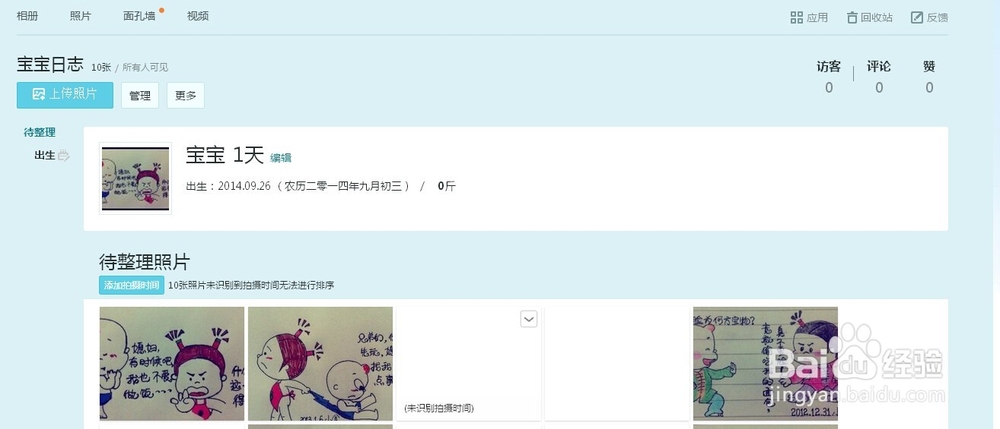Open the 更多 more button
The width and height of the screenshot is (1000, 429).
click(186, 96)
